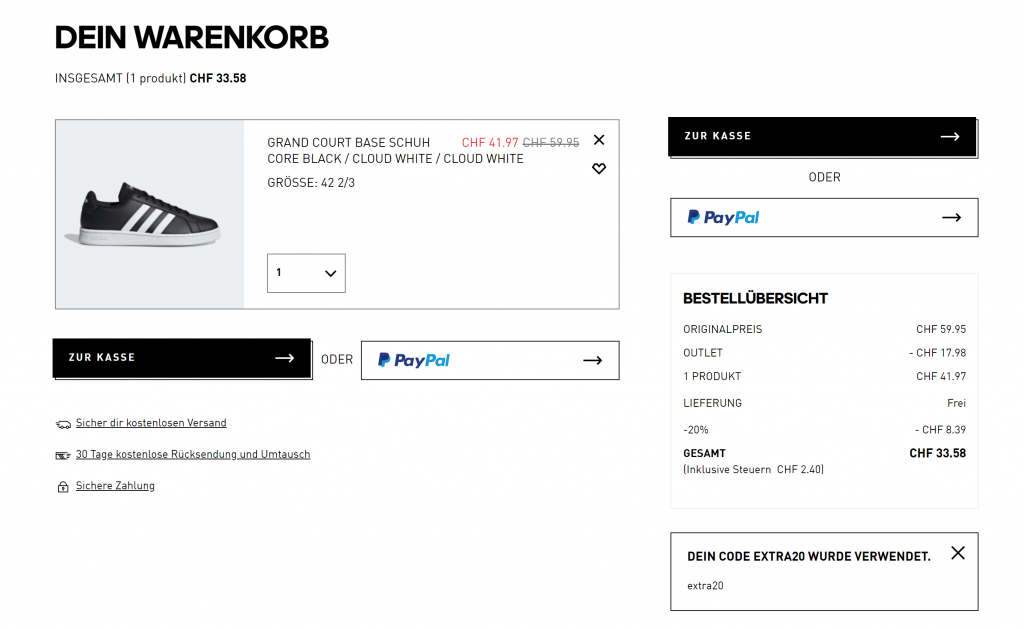Click Zur Kasse button below the product

[181, 358]
